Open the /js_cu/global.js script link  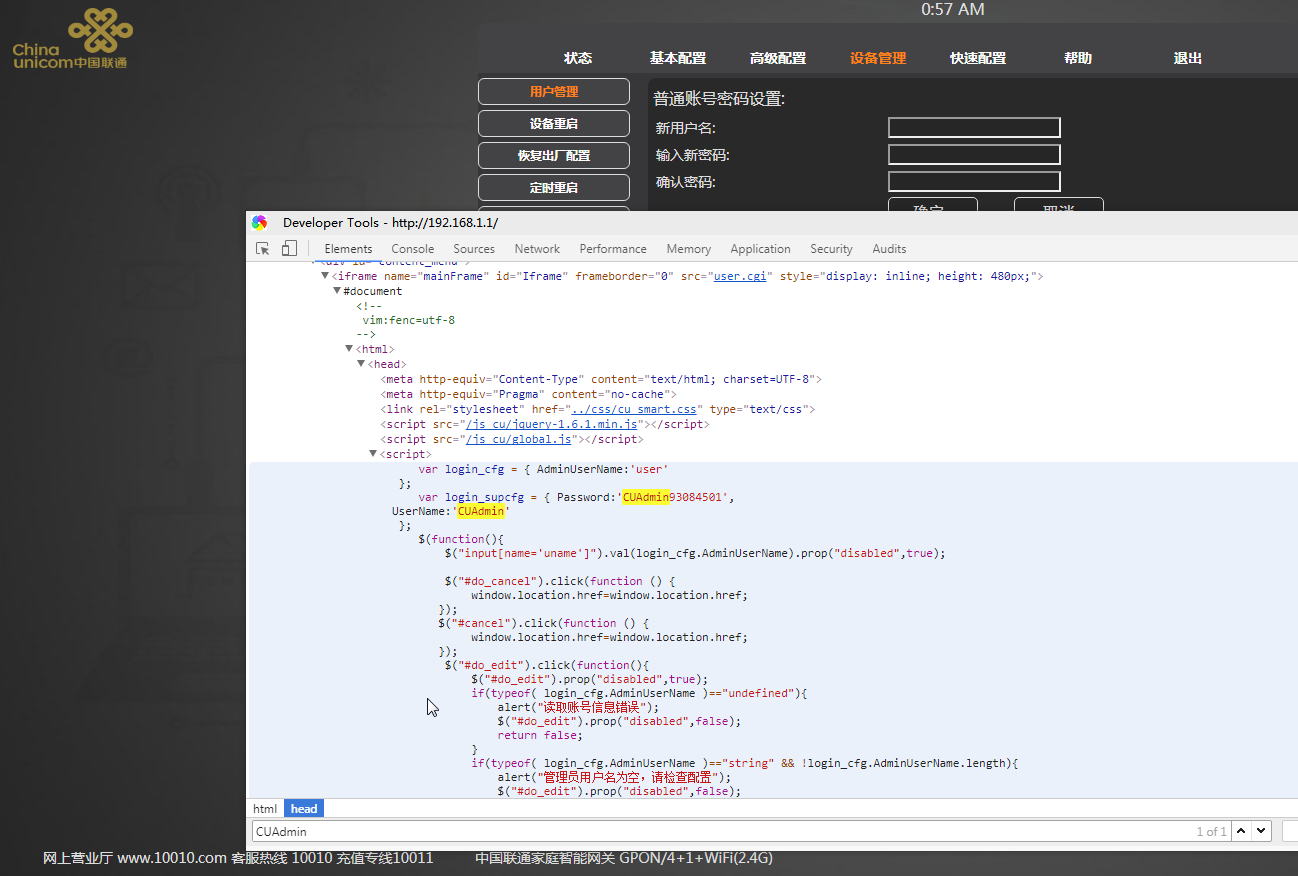pos(518,439)
